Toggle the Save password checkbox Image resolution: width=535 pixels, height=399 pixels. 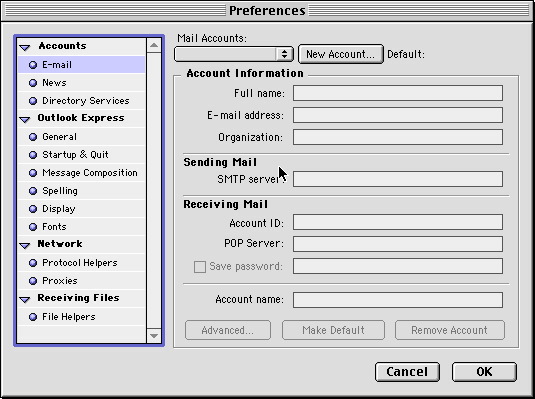200,267
